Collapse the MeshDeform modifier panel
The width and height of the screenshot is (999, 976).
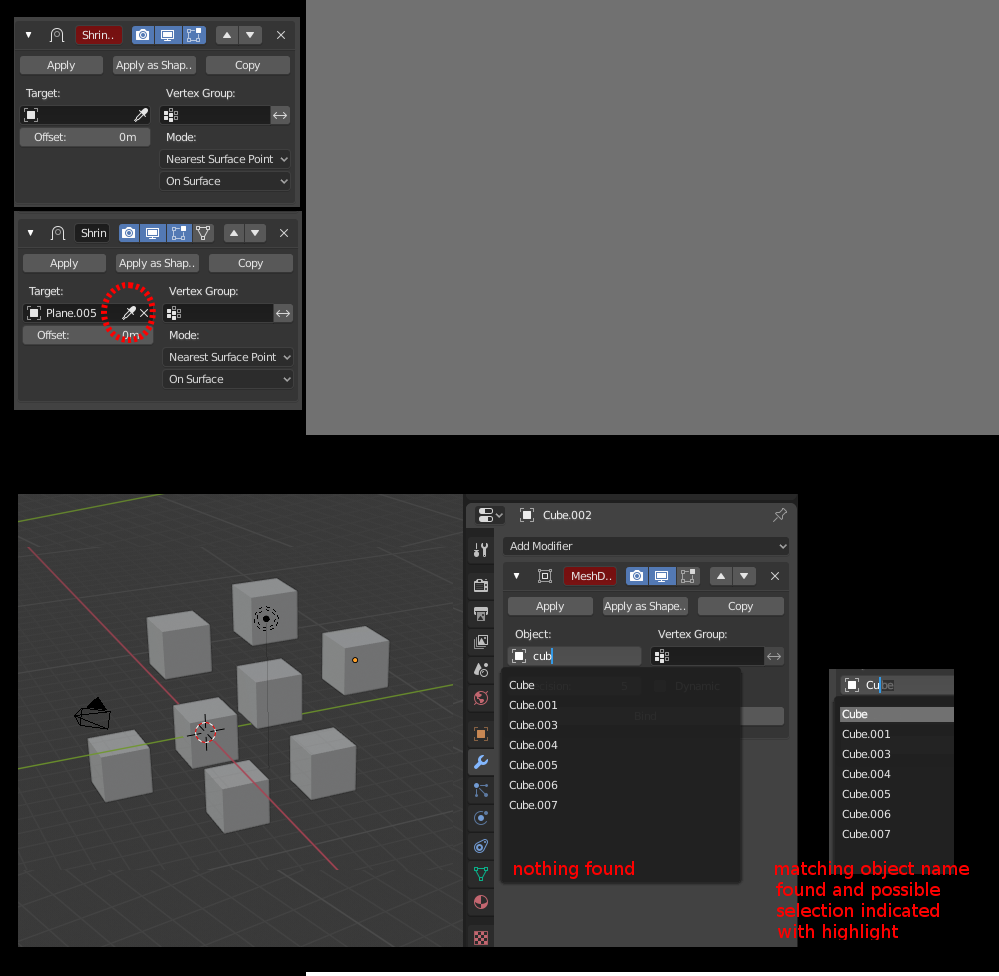tap(516, 576)
